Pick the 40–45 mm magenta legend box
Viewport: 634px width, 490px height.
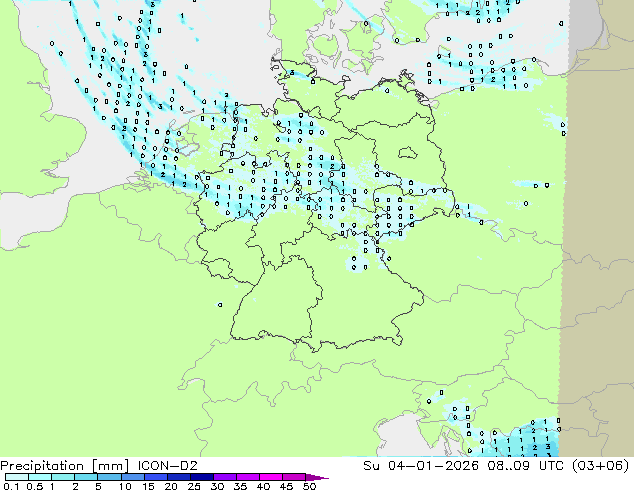point(271,477)
